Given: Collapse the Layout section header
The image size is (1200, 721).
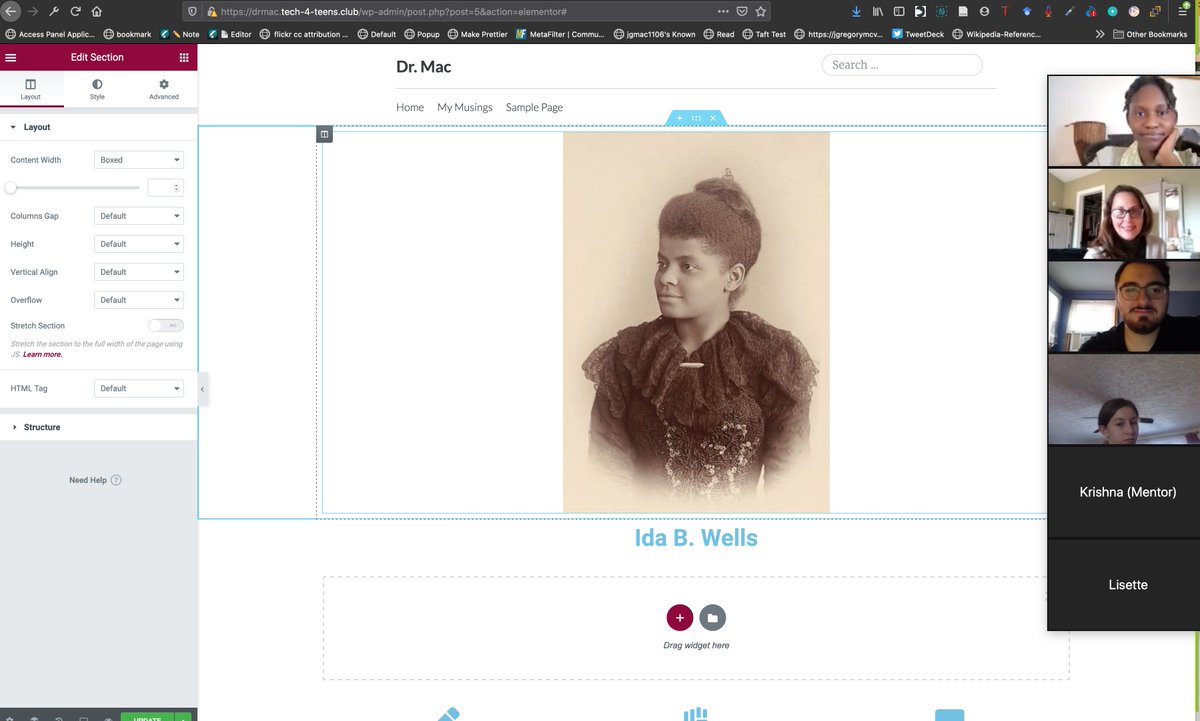Looking at the screenshot, I should click(x=37, y=127).
